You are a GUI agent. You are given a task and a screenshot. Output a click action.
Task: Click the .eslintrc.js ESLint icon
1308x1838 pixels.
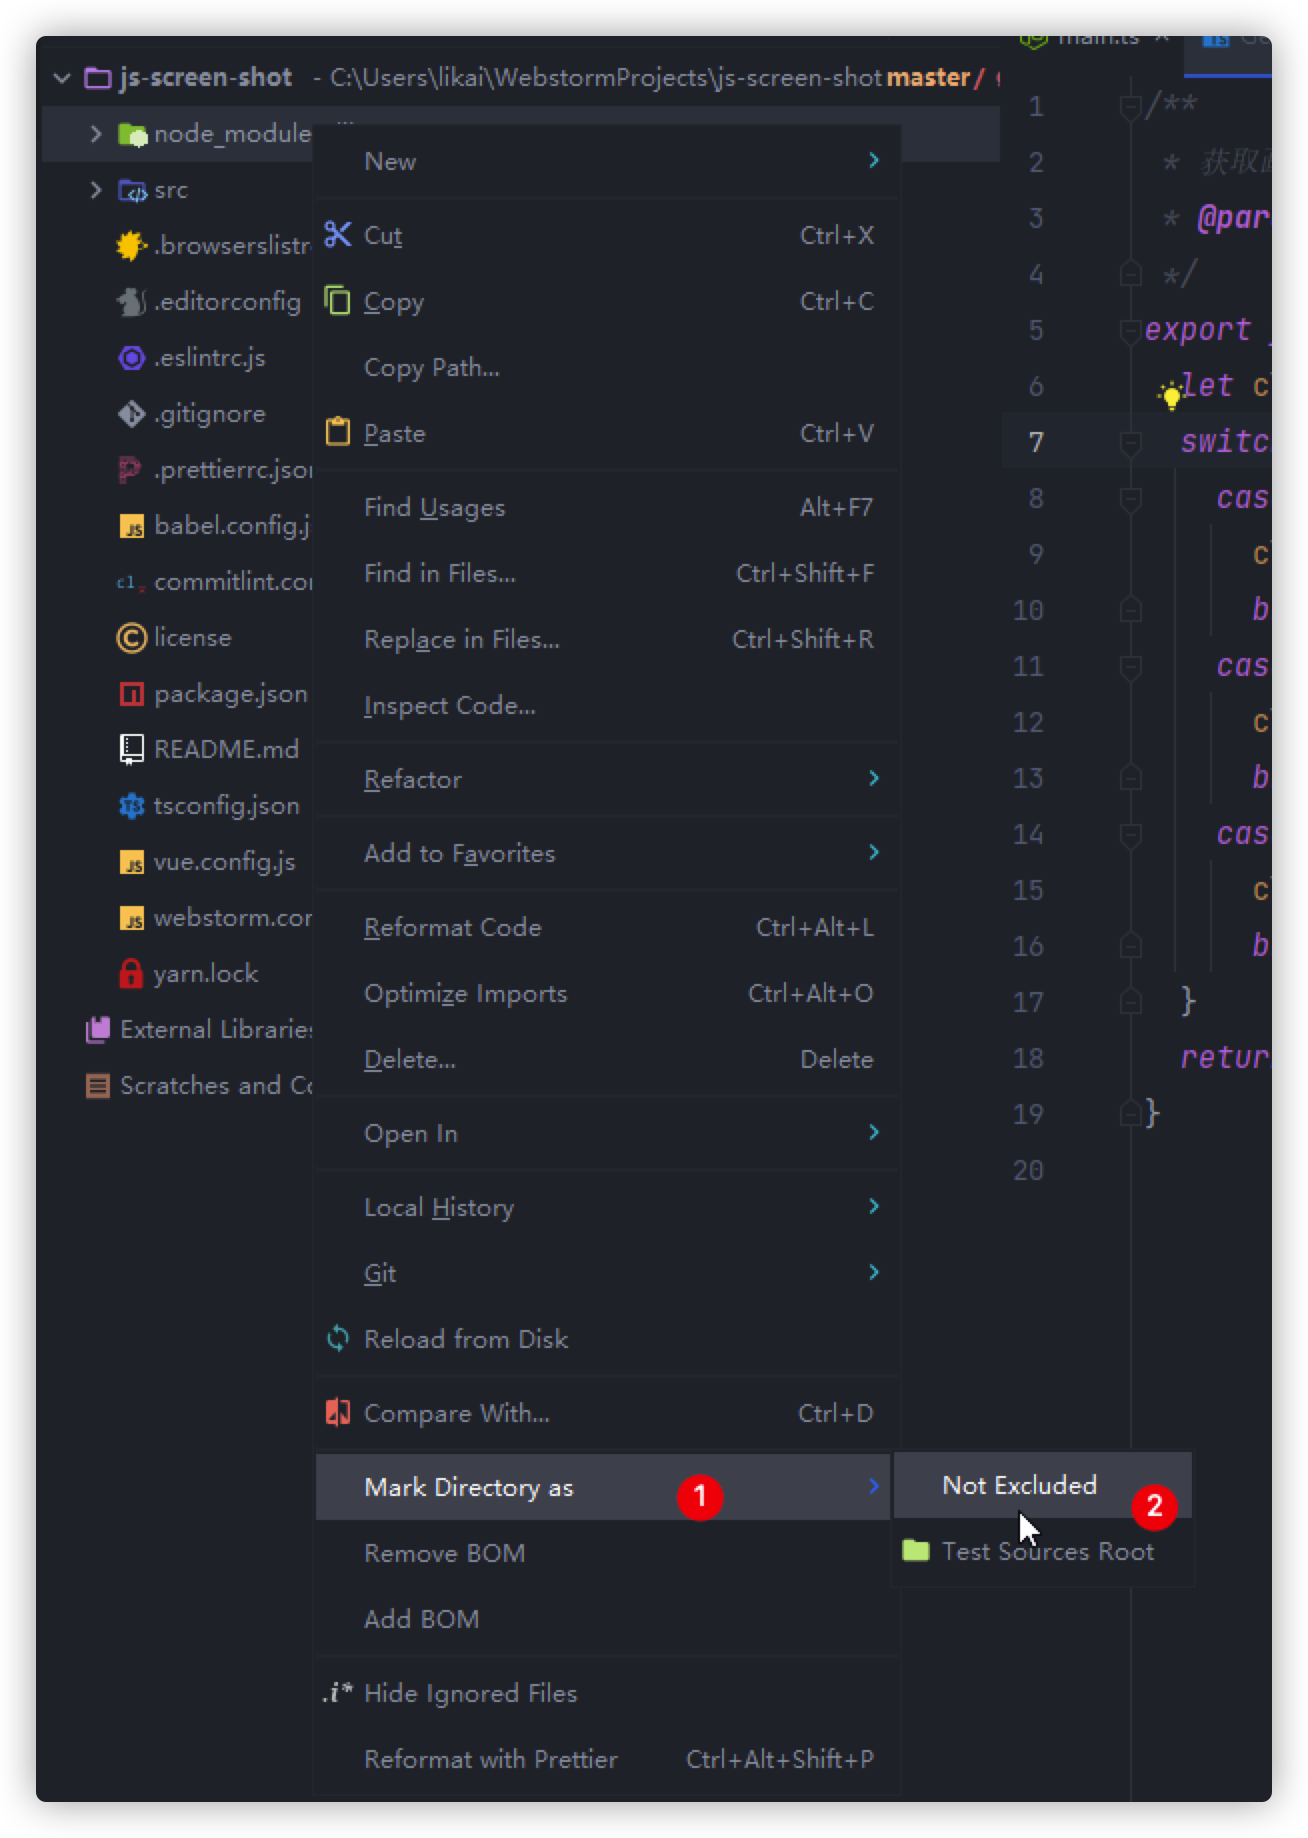point(131,357)
